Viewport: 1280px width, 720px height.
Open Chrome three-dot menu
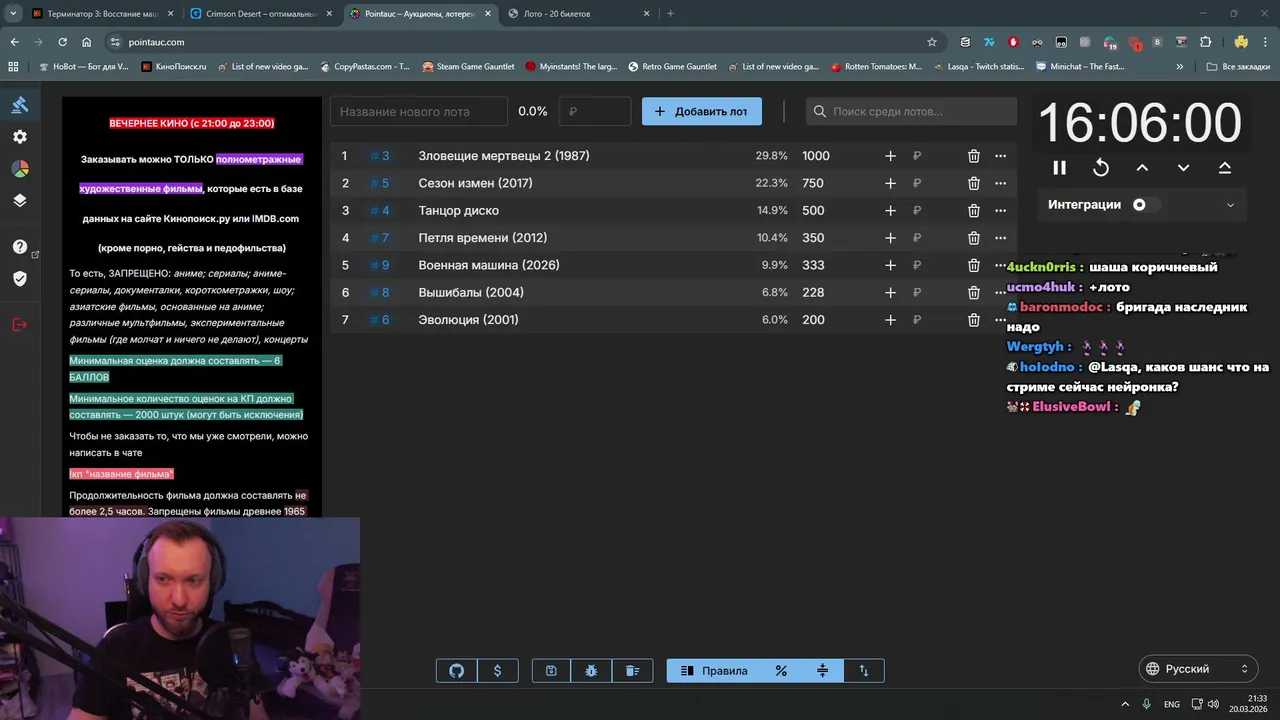[1265, 42]
